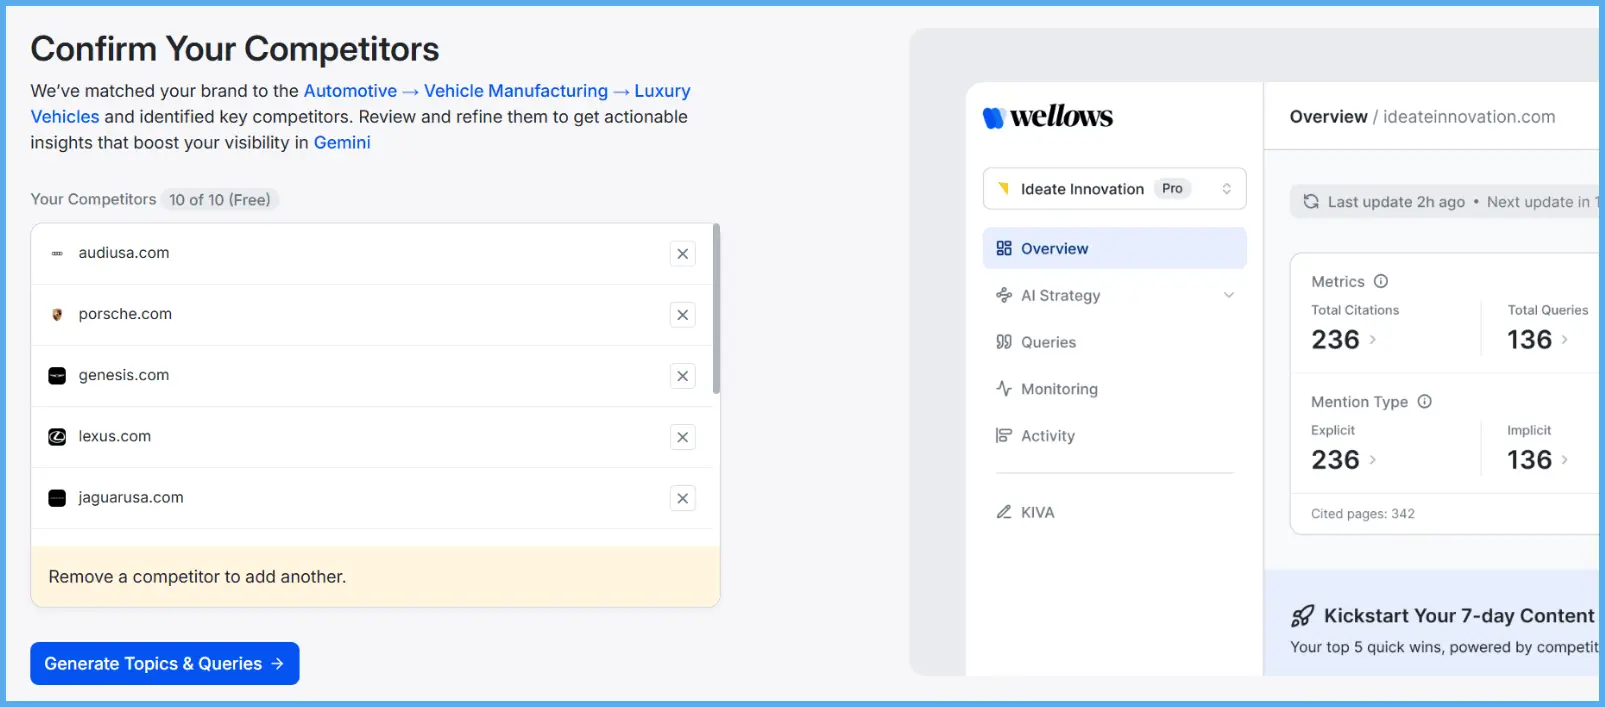Screen dimensions: 1605x707
Task: Click the Overview breadcrumb heading
Action: (x=1328, y=117)
